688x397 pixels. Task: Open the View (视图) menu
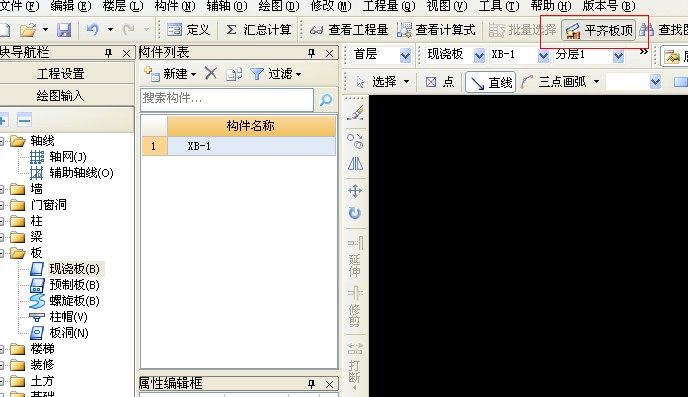447,6
